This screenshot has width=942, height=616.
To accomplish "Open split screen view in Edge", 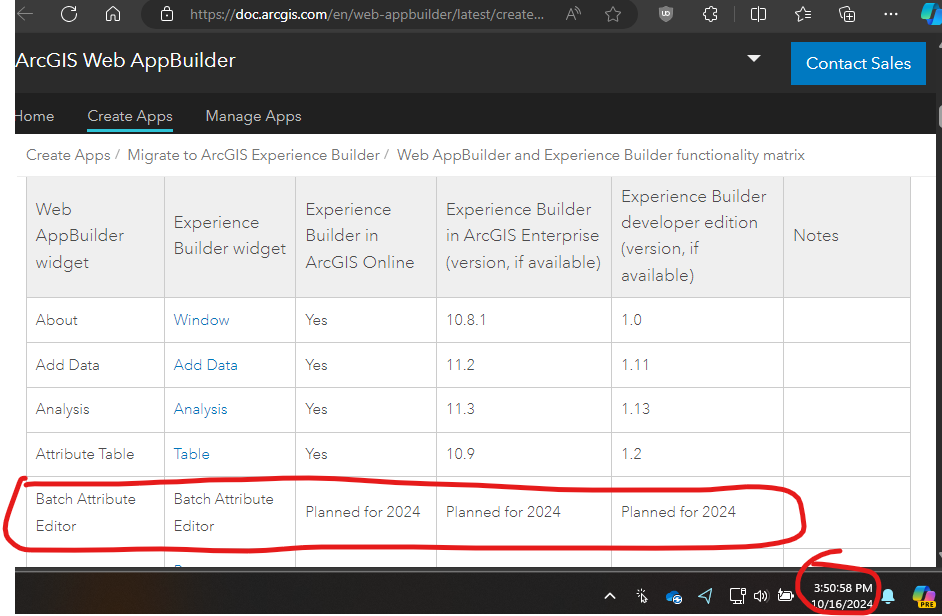I will 757,14.
